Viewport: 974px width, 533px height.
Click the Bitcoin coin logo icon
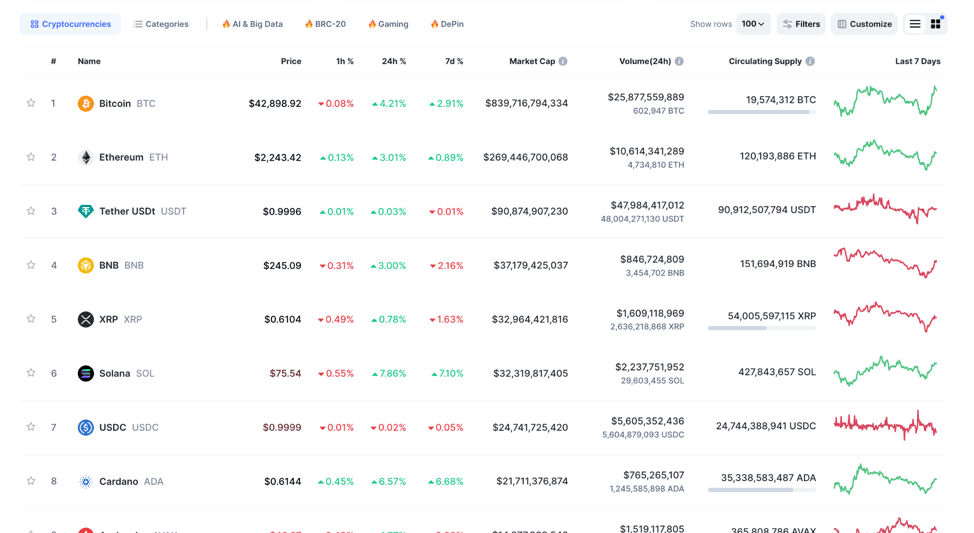click(86, 104)
